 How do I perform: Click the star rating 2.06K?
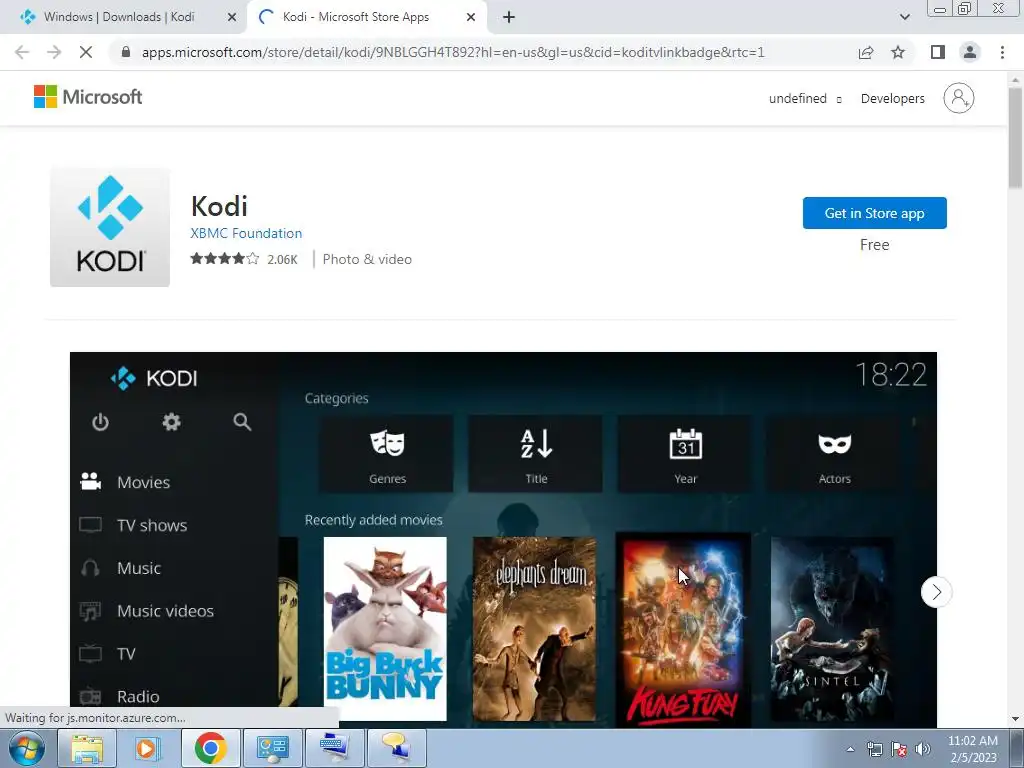click(244, 259)
